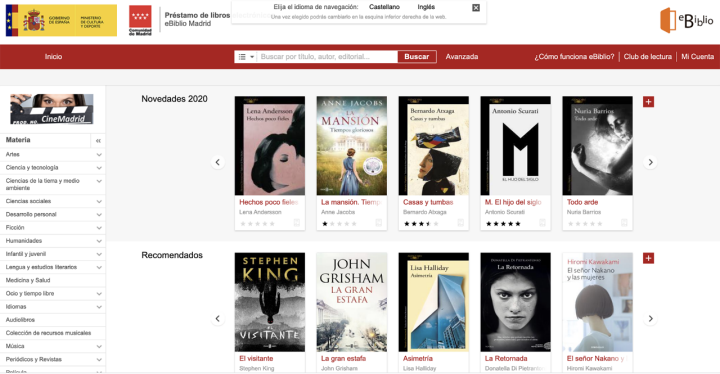720x374 pixels.
Task: Open the El visitante Stephen King cover
Action: coord(270,302)
